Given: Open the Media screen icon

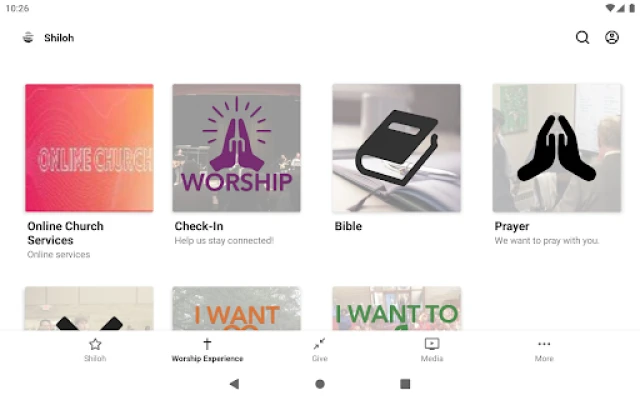Looking at the screenshot, I should 432,344.
